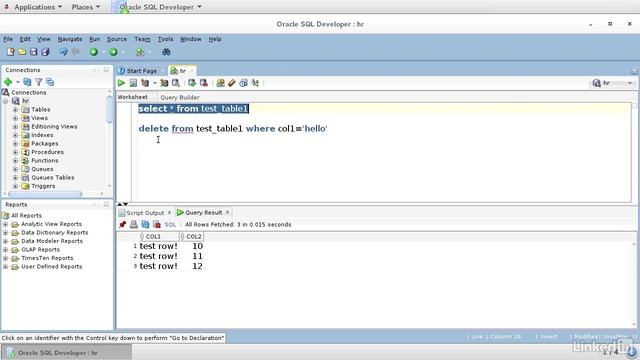Viewport: 640px width, 360px height.
Task: Click the Rollback icon
Action: click(204, 83)
